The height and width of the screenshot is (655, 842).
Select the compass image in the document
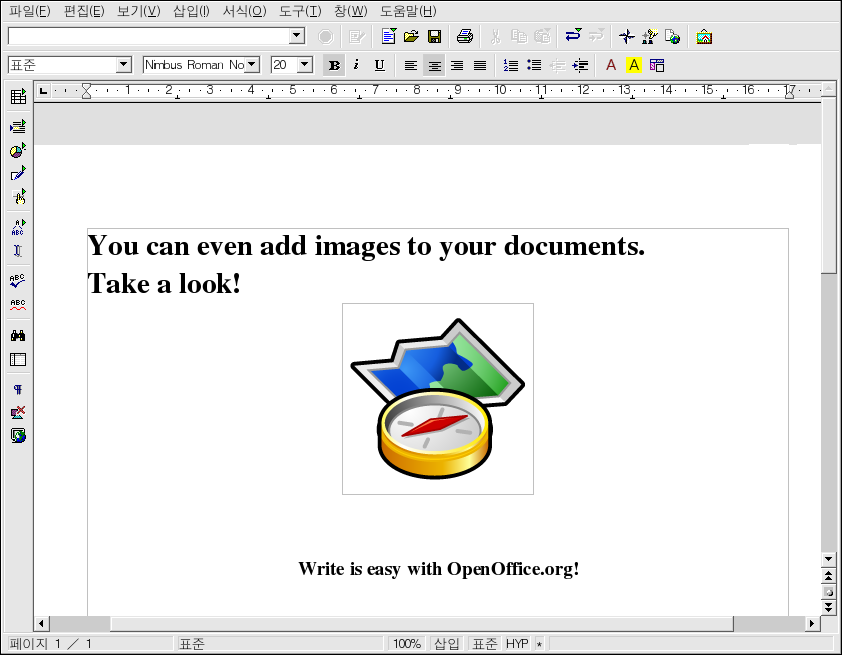click(x=438, y=399)
